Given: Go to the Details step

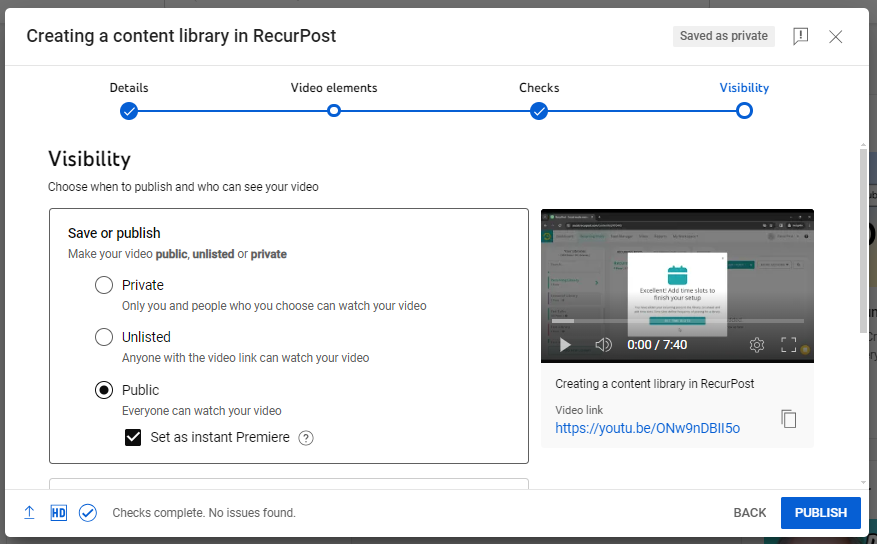Looking at the screenshot, I should click(x=129, y=111).
